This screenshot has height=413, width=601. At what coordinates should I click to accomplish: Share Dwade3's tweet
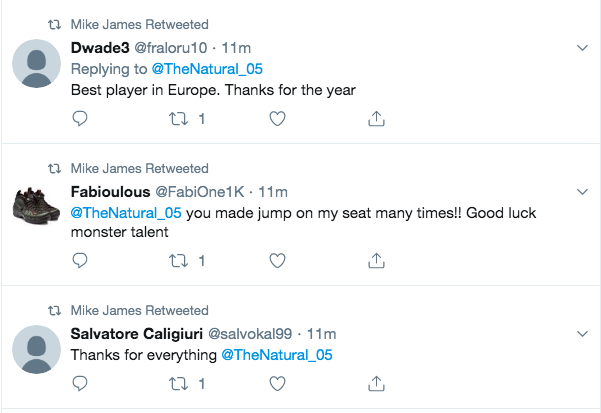point(377,119)
